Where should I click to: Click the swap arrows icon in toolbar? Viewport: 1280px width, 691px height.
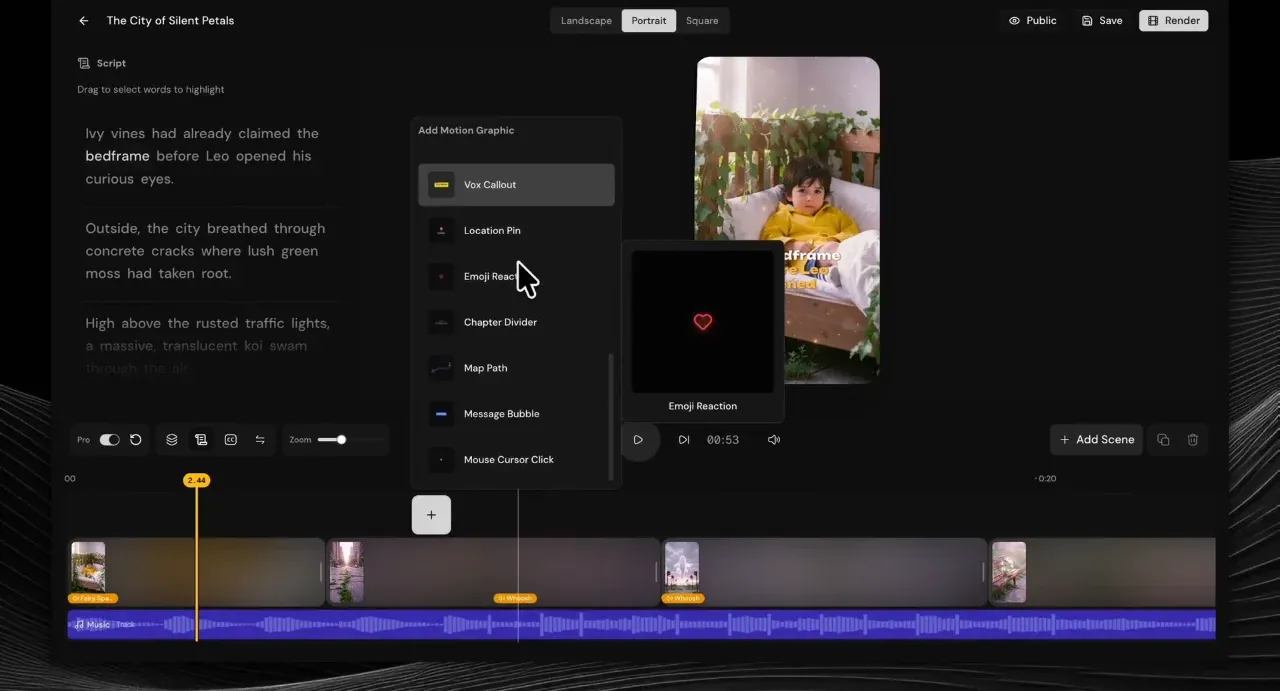(x=260, y=439)
